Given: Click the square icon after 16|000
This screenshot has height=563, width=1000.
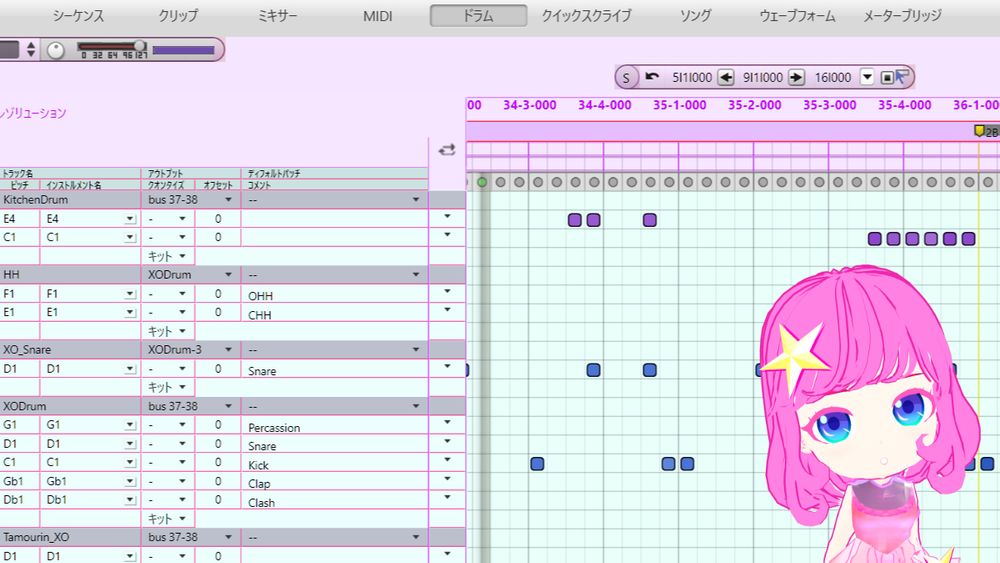Looking at the screenshot, I should pyautogui.click(x=886, y=78).
